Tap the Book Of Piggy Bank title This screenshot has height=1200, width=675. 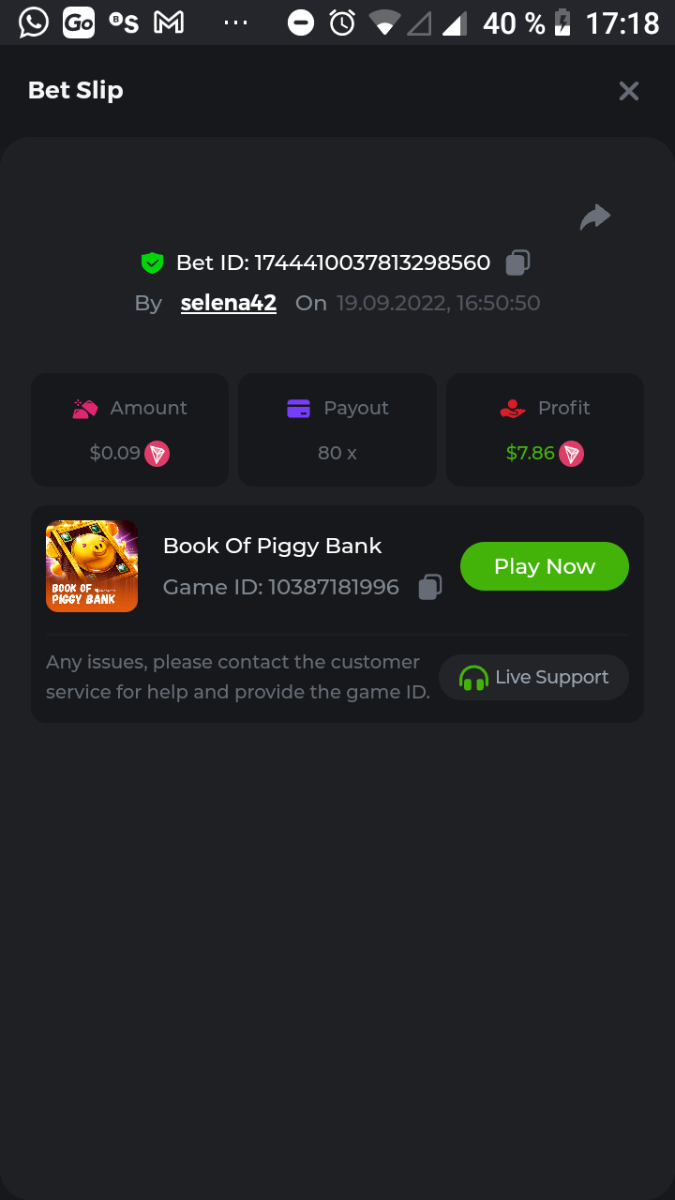click(x=272, y=546)
